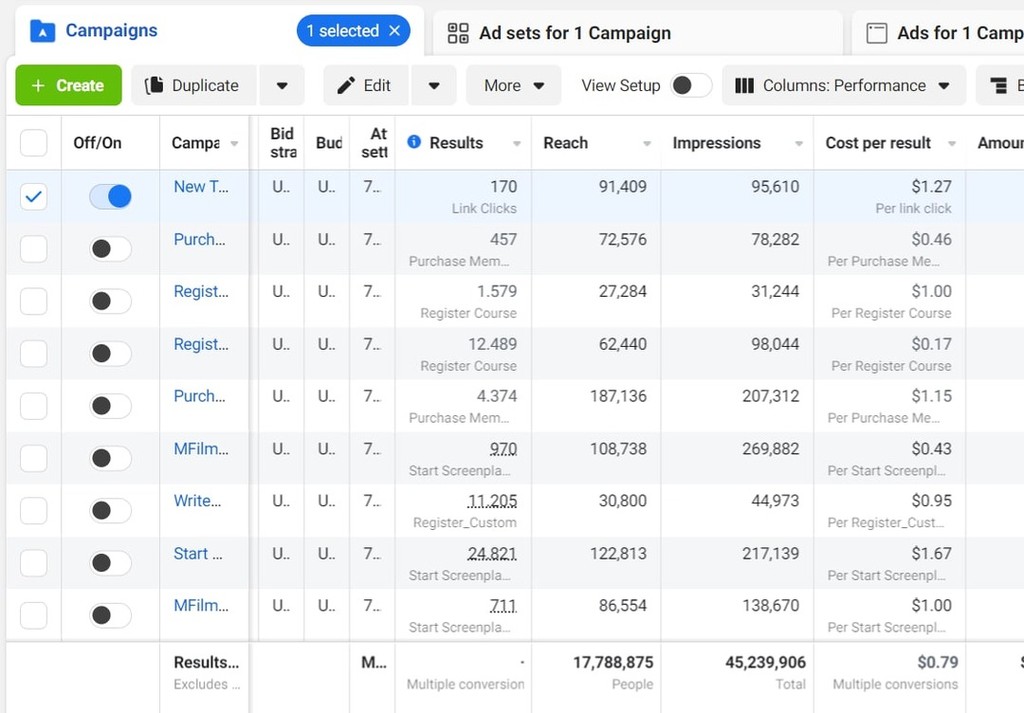Click the Duplicate copy icon

(x=154, y=86)
